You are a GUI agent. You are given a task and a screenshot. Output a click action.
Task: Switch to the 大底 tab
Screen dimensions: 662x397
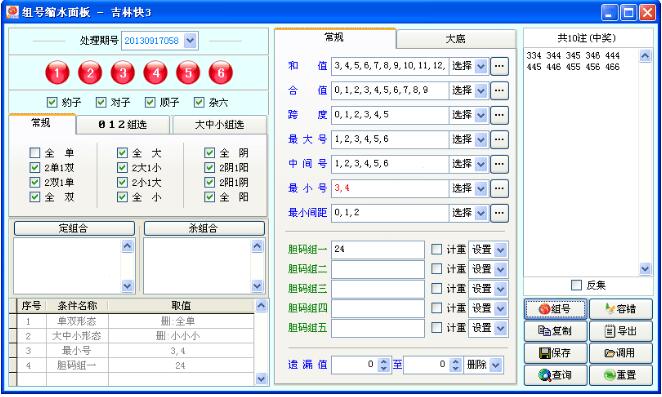456,39
